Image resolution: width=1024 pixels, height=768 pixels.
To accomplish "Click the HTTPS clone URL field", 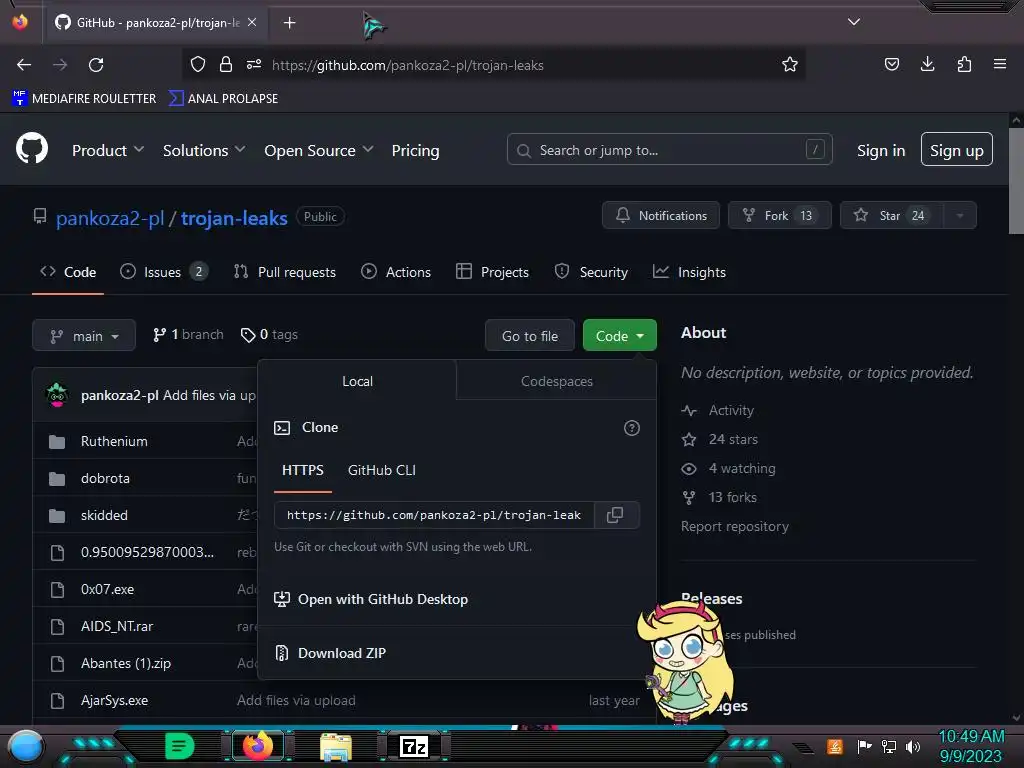I will point(434,515).
